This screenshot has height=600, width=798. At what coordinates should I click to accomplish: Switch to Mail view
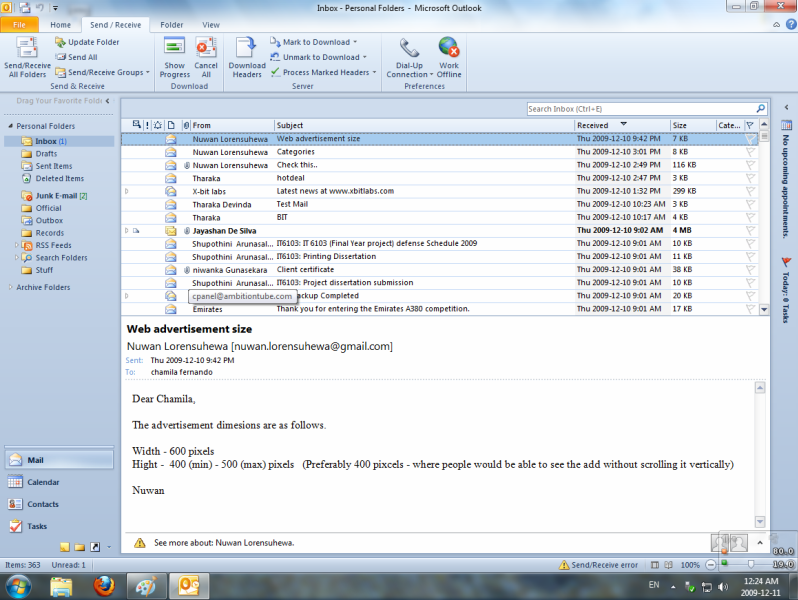pos(59,460)
